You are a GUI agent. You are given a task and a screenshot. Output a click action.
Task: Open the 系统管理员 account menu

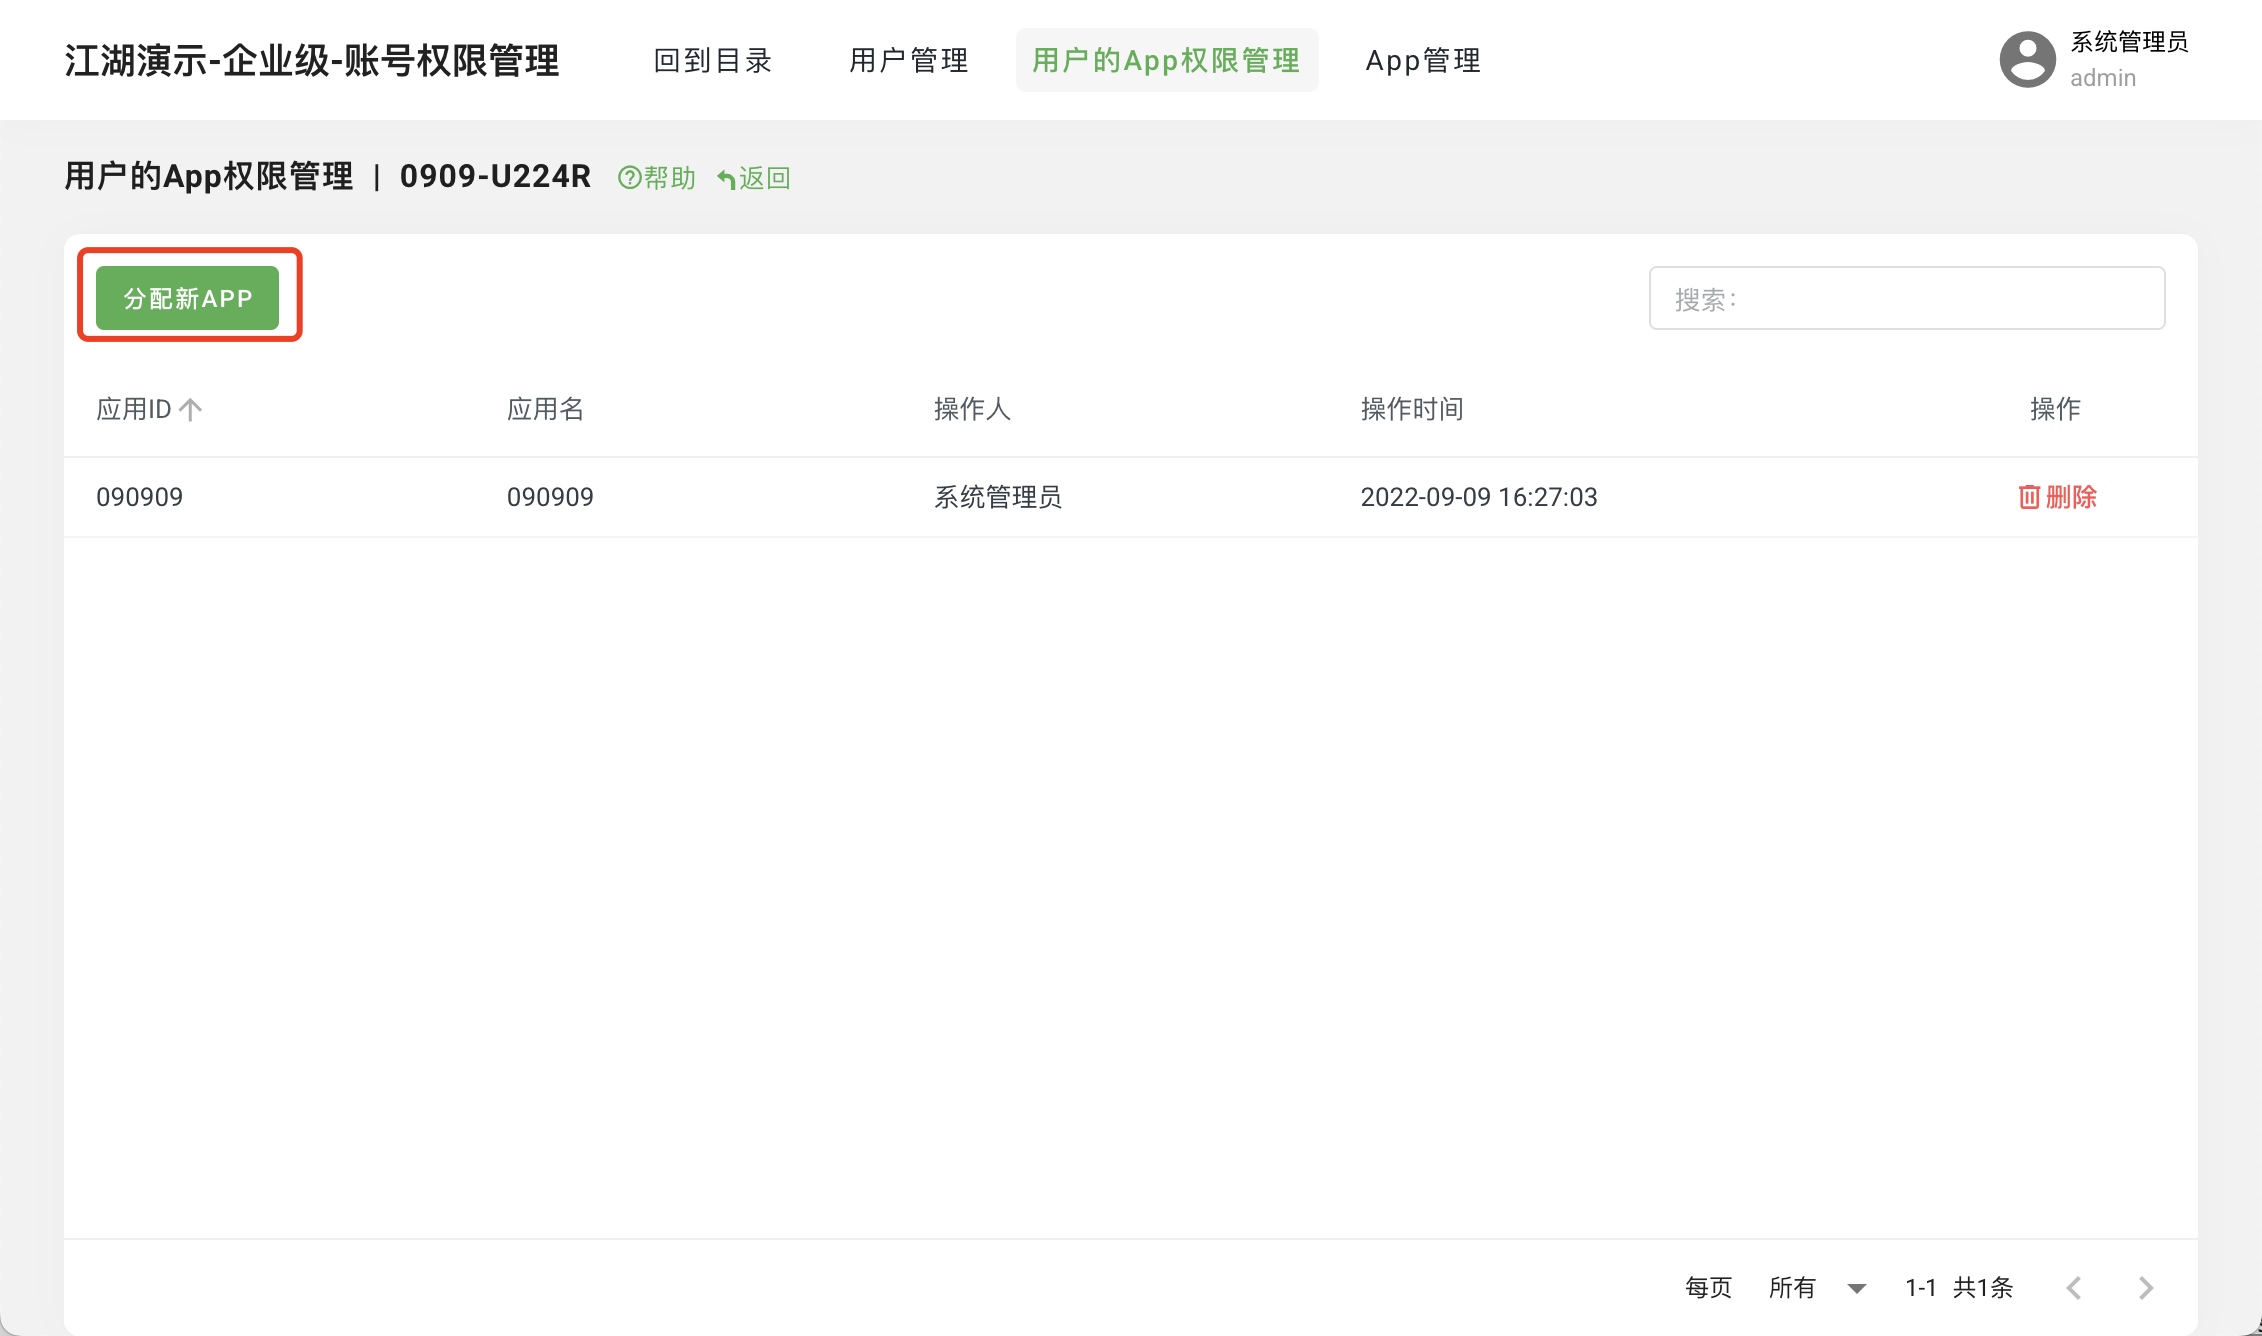click(2128, 43)
